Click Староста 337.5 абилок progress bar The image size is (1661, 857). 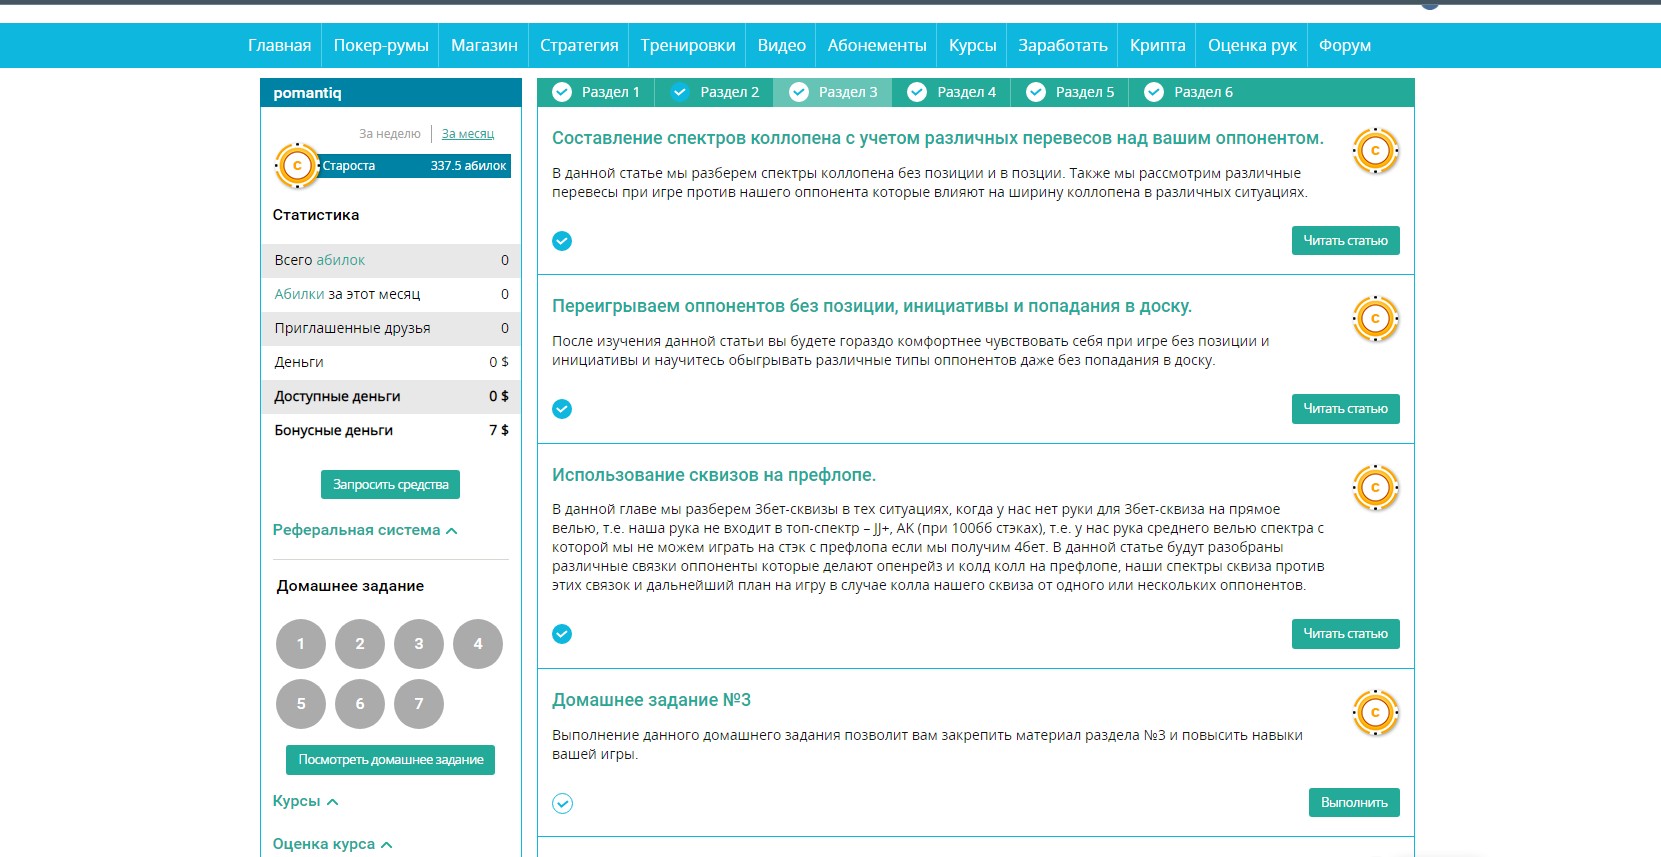(x=414, y=166)
